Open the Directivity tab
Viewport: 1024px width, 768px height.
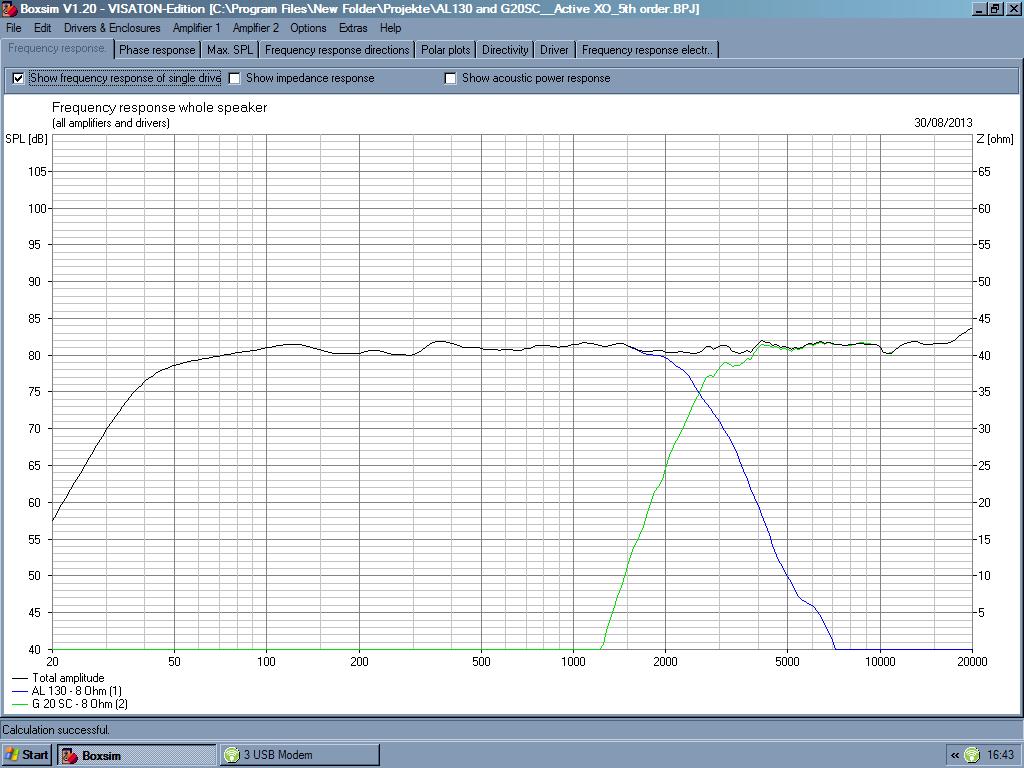point(505,50)
